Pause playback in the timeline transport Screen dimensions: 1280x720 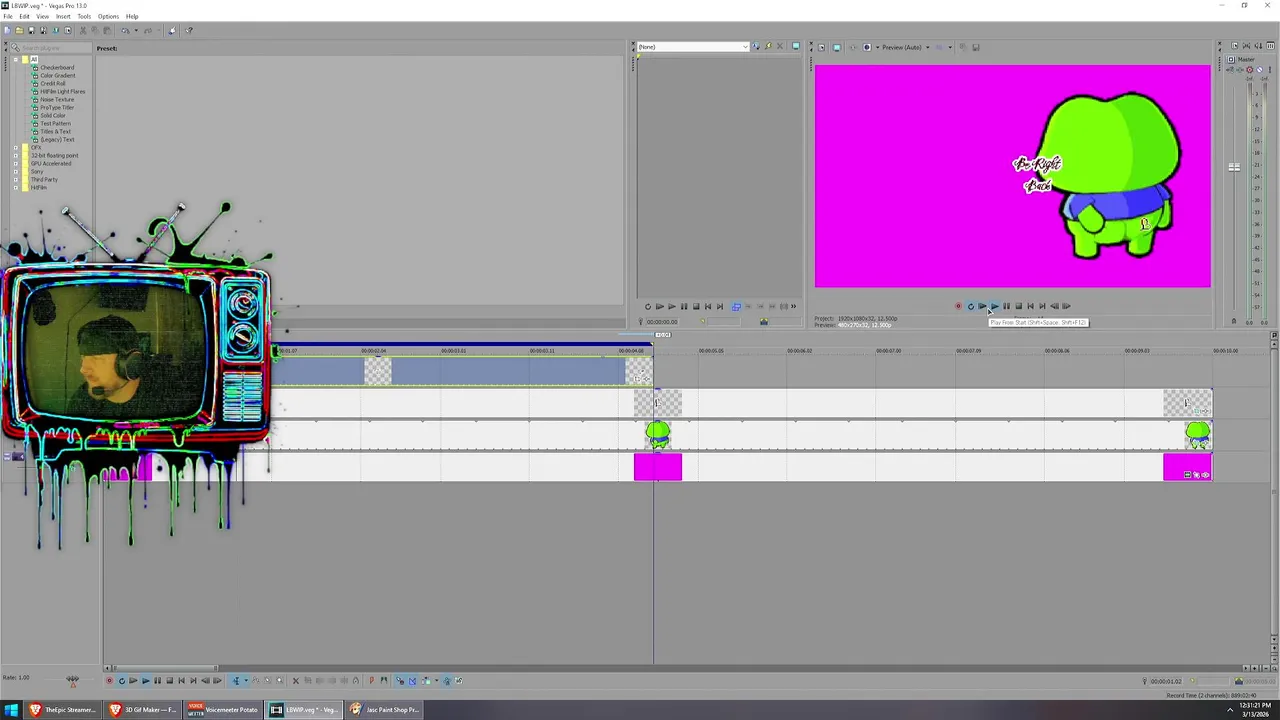(x=157, y=681)
